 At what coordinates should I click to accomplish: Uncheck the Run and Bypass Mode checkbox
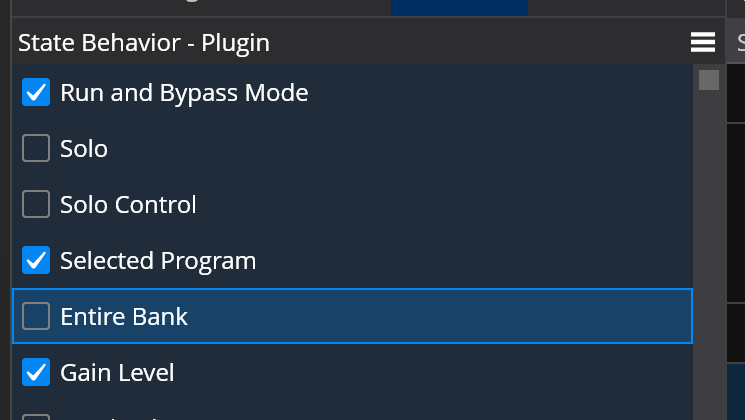[36, 93]
